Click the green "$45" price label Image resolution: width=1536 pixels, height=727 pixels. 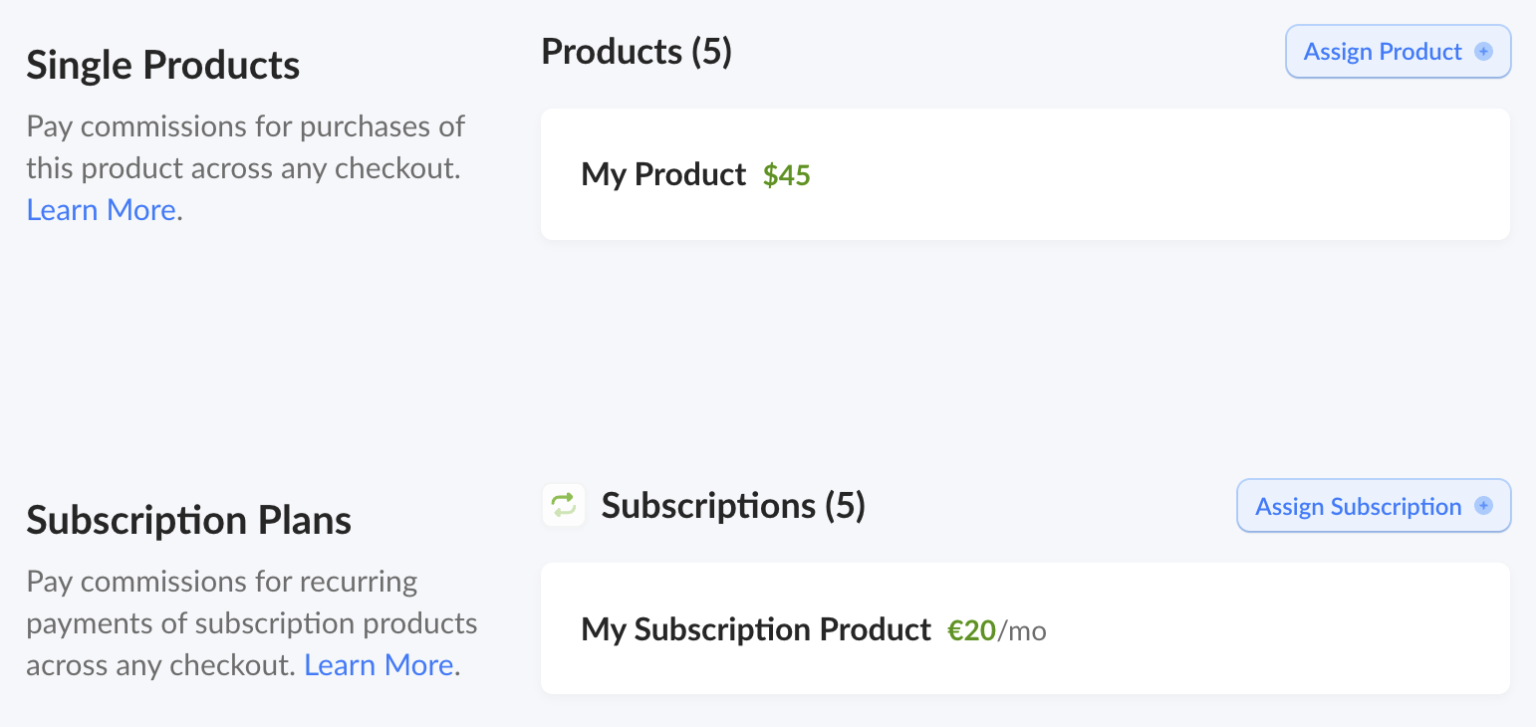click(x=786, y=175)
